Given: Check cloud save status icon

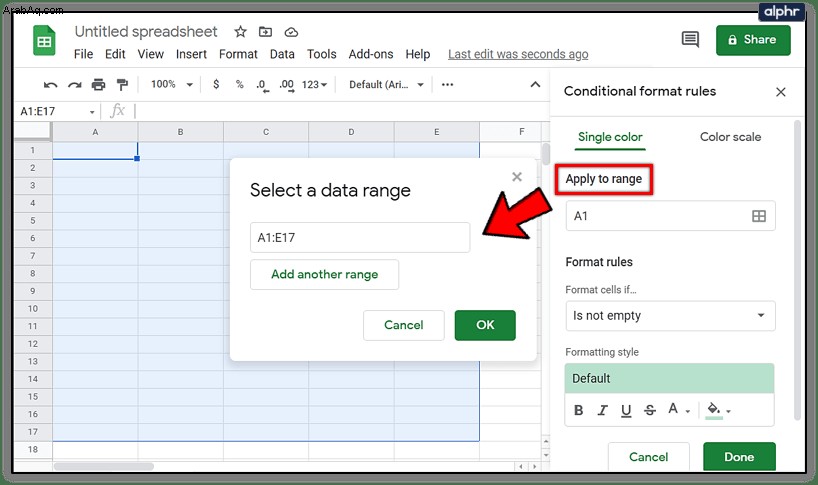Looking at the screenshot, I should pyautogui.click(x=291, y=32).
